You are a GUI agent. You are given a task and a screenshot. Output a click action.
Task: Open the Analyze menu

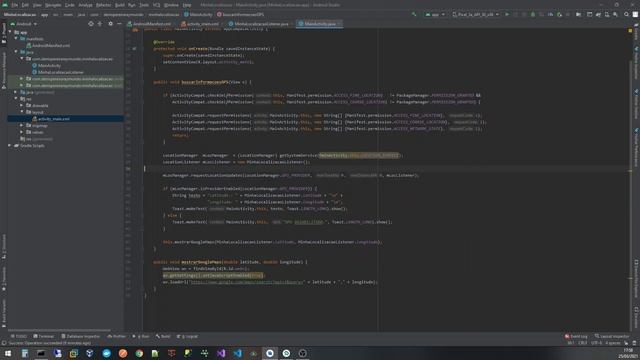pyautogui.click(x=85, y=5)
